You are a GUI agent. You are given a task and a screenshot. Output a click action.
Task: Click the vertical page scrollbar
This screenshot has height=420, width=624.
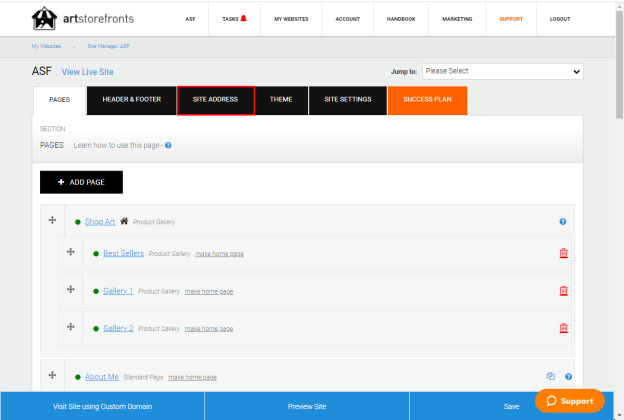(619, 65)
